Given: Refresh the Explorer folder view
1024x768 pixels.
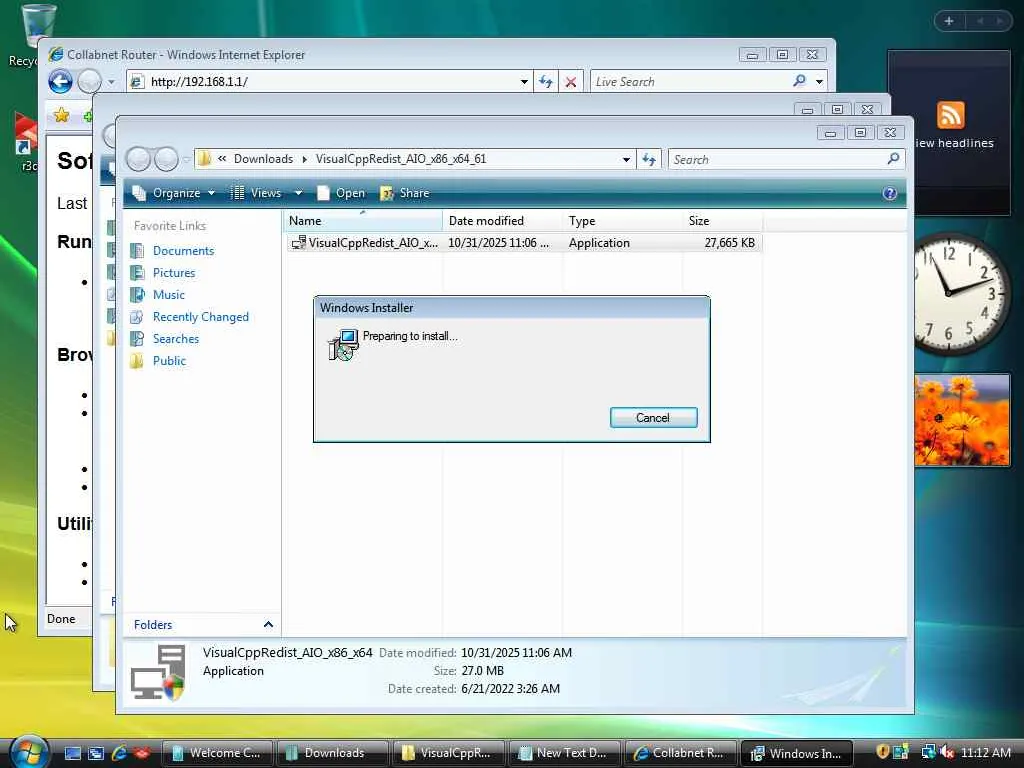Looking at the screenshot, I should 649,159.
